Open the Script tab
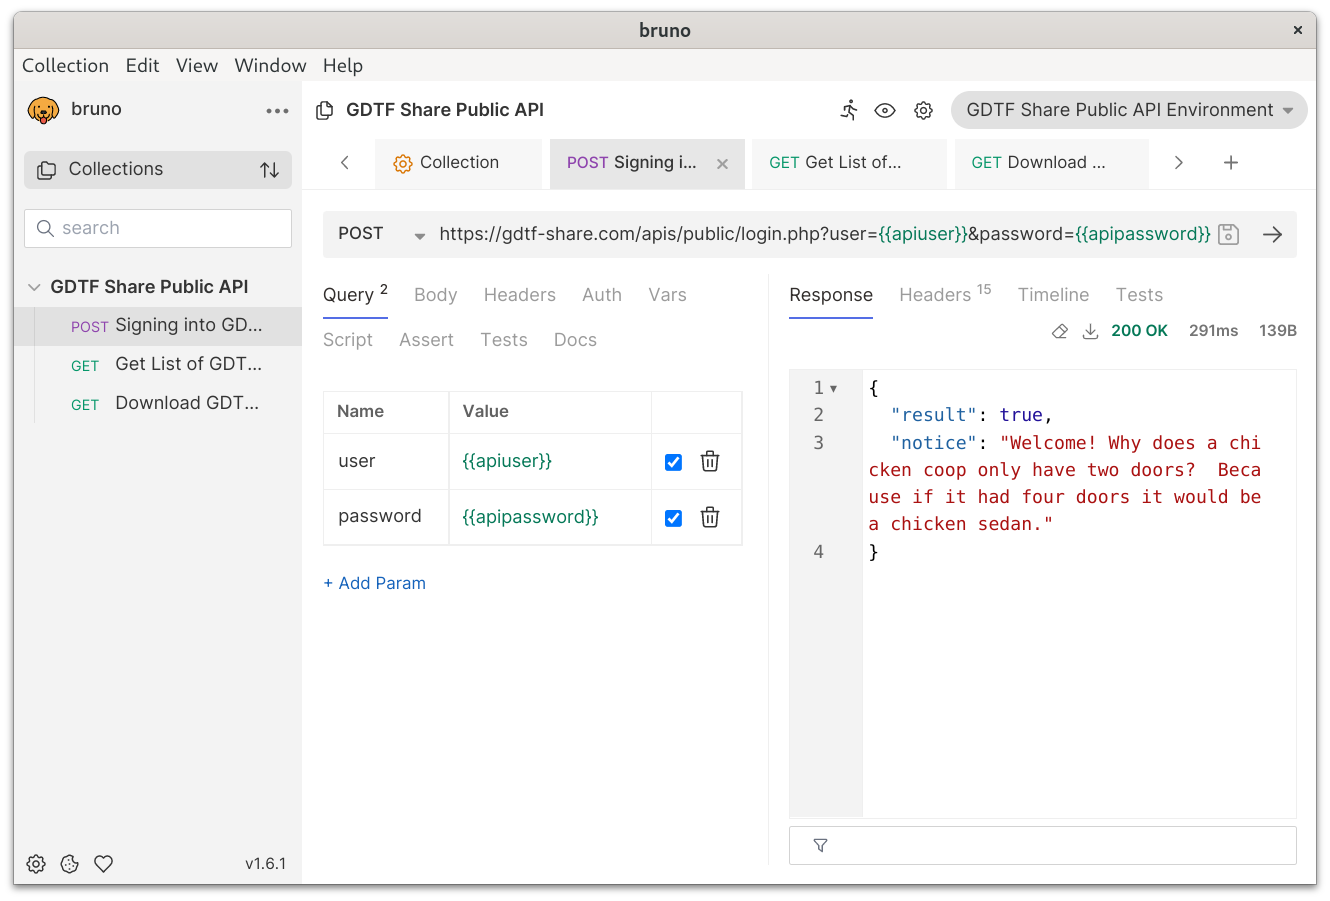The image size is (1330, 901). [348, 340]
